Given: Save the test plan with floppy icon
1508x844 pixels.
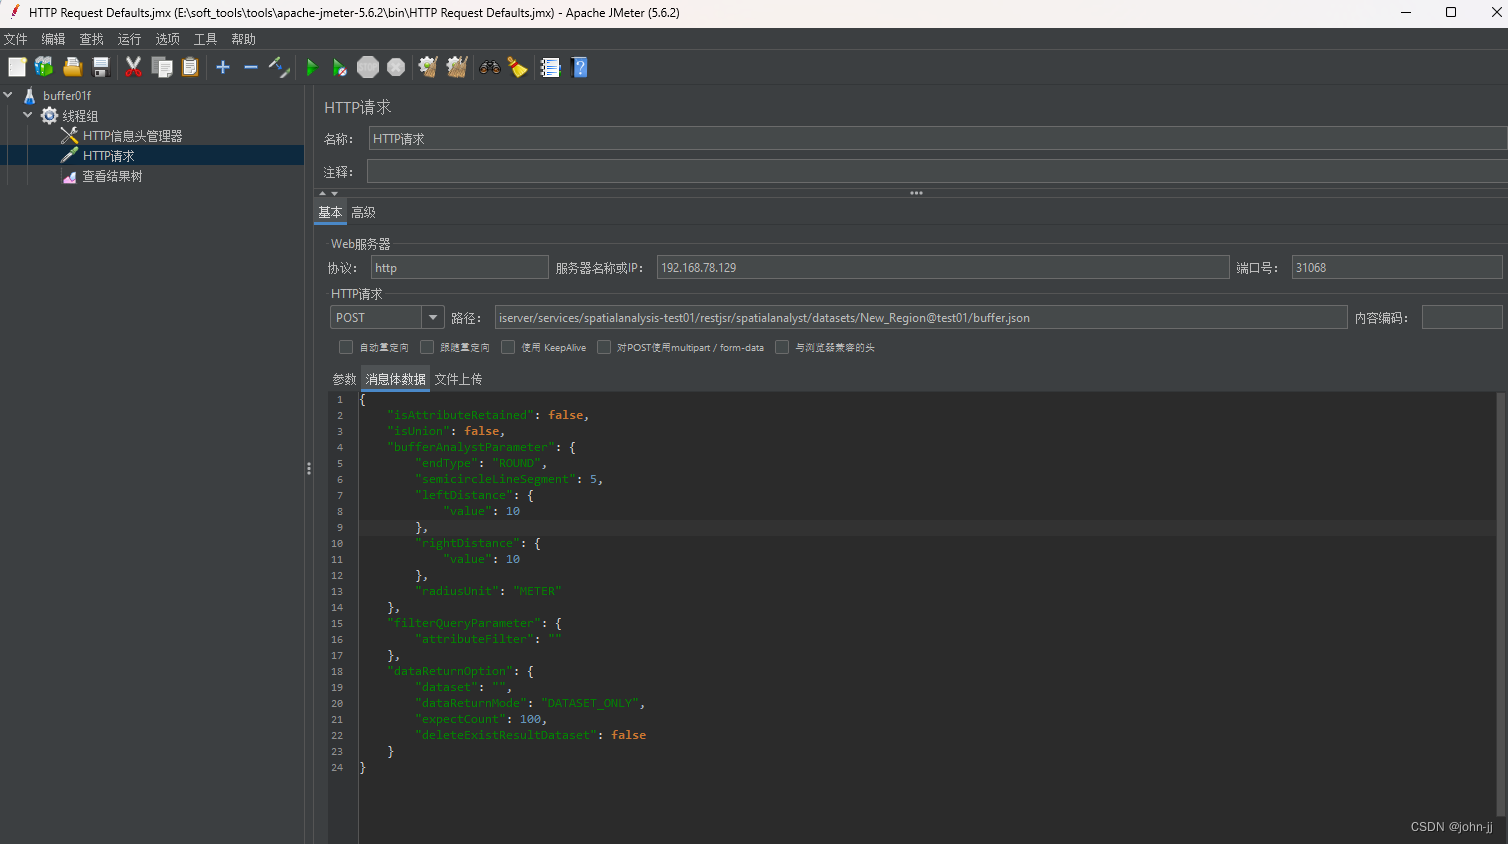Looking at the screenshot, I should 101,67.
